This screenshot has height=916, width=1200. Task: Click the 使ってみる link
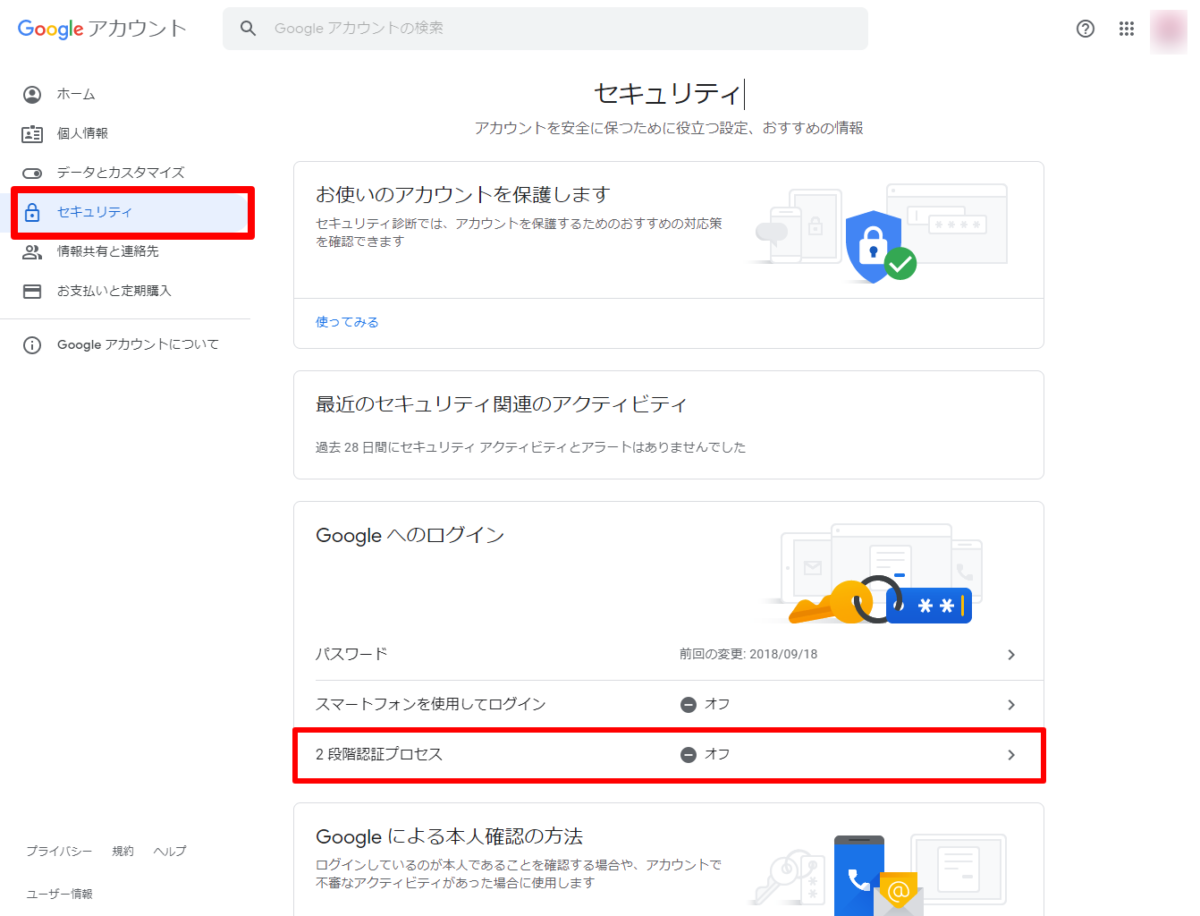coord(347,322)
